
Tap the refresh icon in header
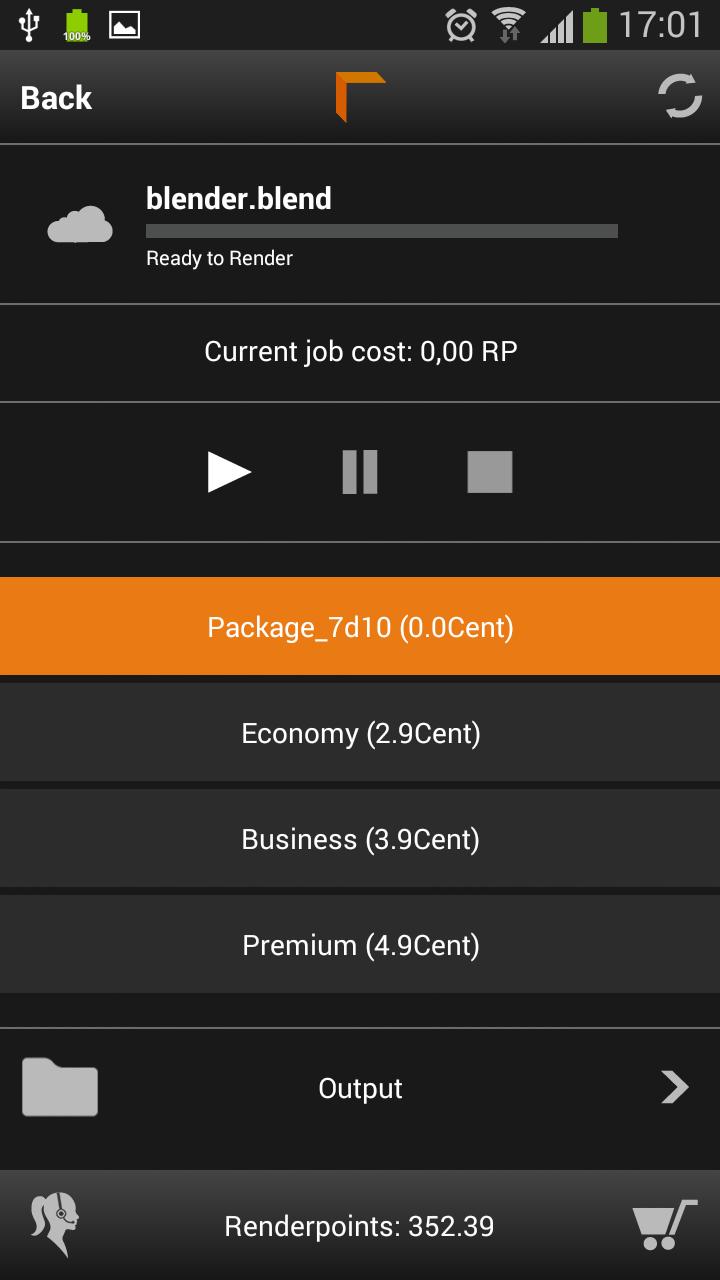click(x=680, y=97)
